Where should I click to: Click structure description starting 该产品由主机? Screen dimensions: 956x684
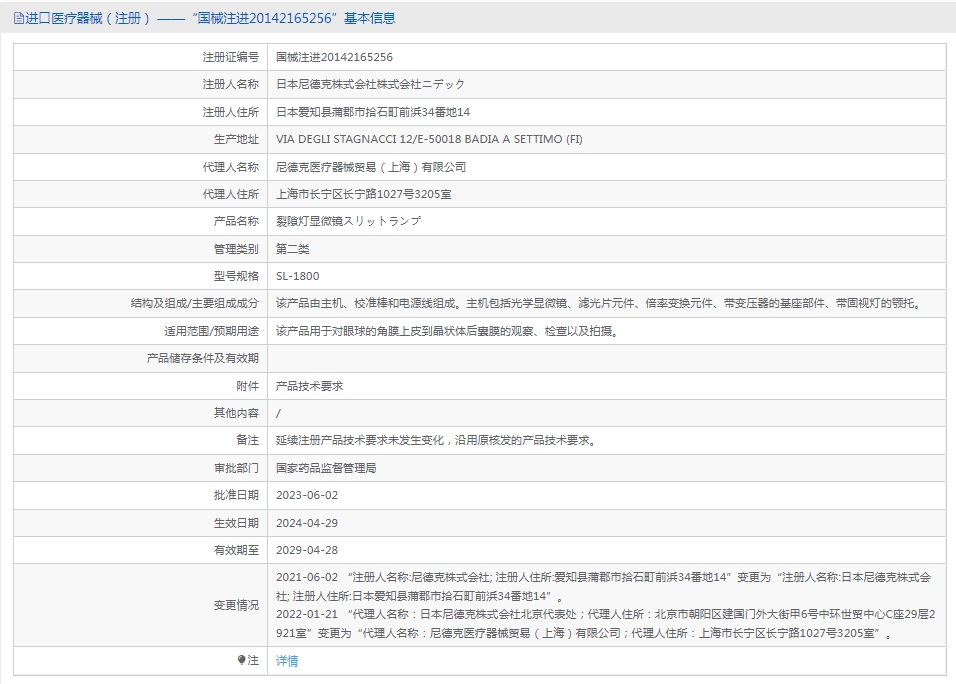tap(600, 304)
